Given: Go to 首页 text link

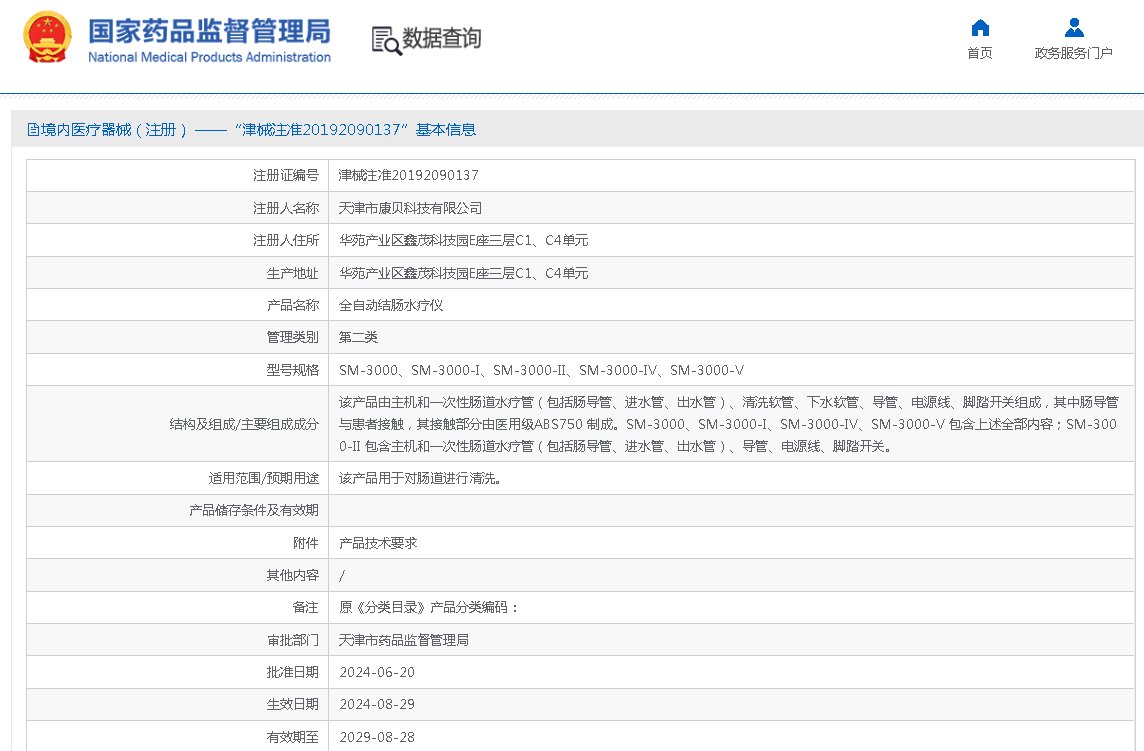Looking at the screenshot, I should [x=980, y=53].
